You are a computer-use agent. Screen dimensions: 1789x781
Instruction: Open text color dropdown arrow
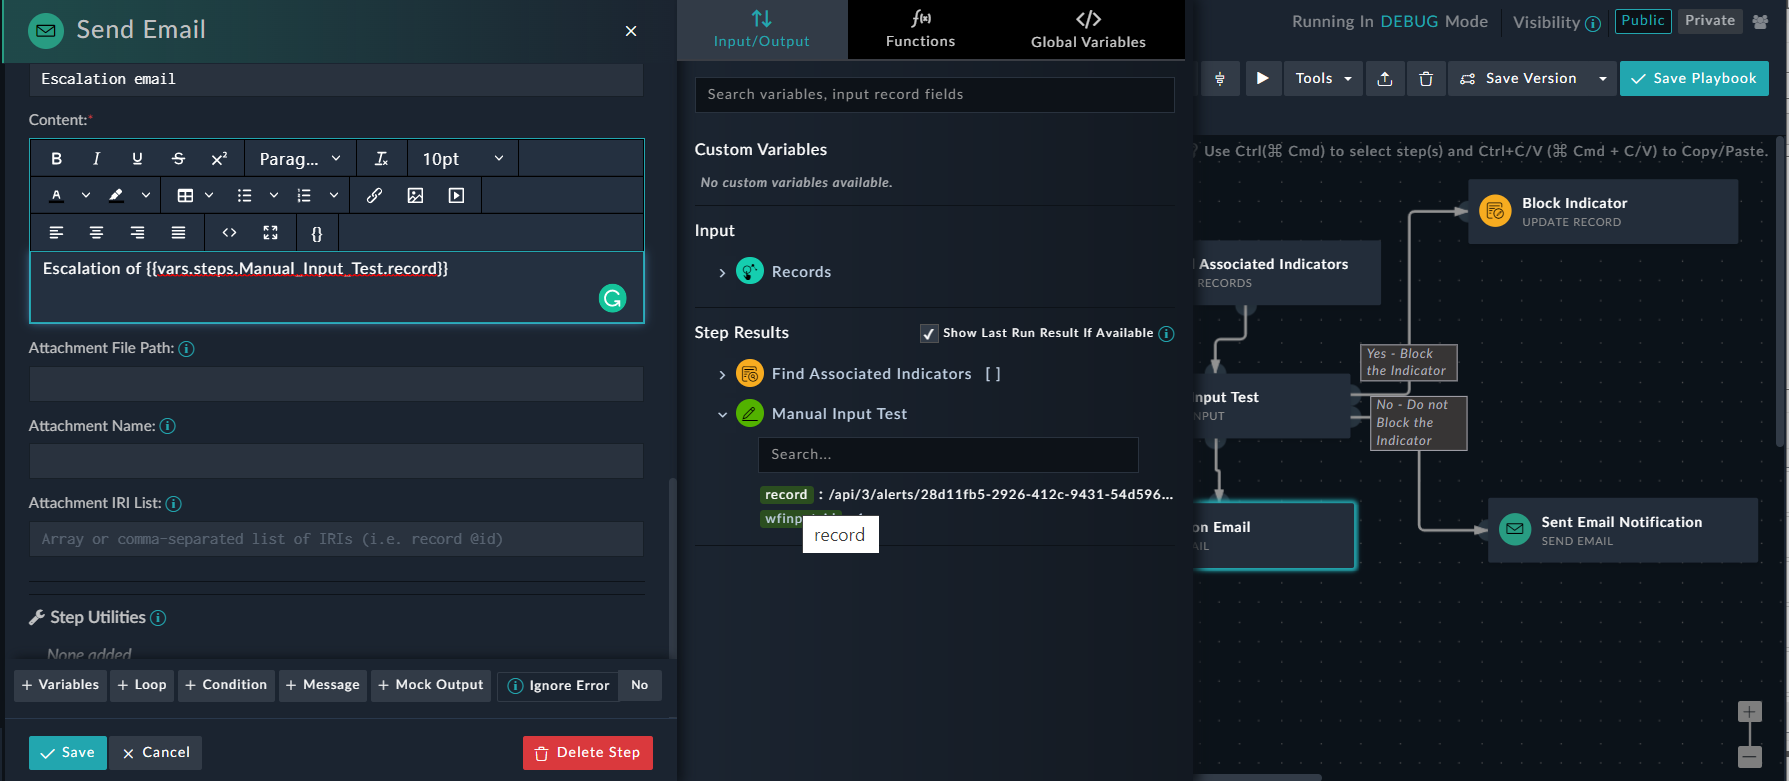tap(86, 196)
